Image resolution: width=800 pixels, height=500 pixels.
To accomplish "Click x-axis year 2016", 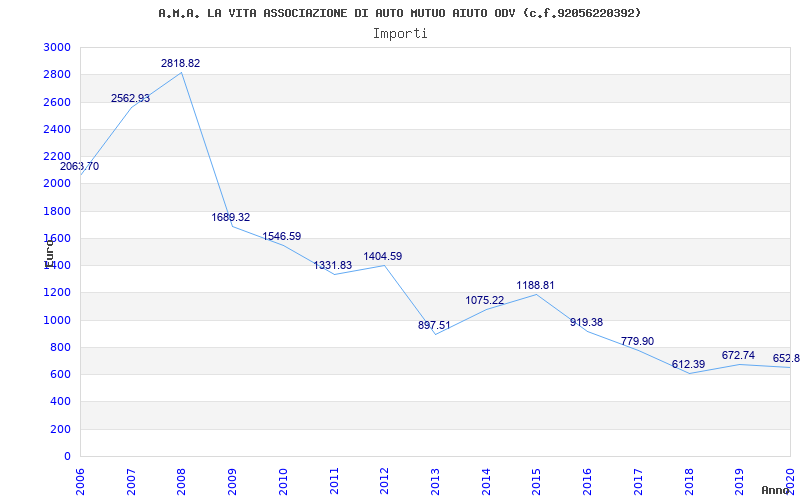I will coord(587,482).
